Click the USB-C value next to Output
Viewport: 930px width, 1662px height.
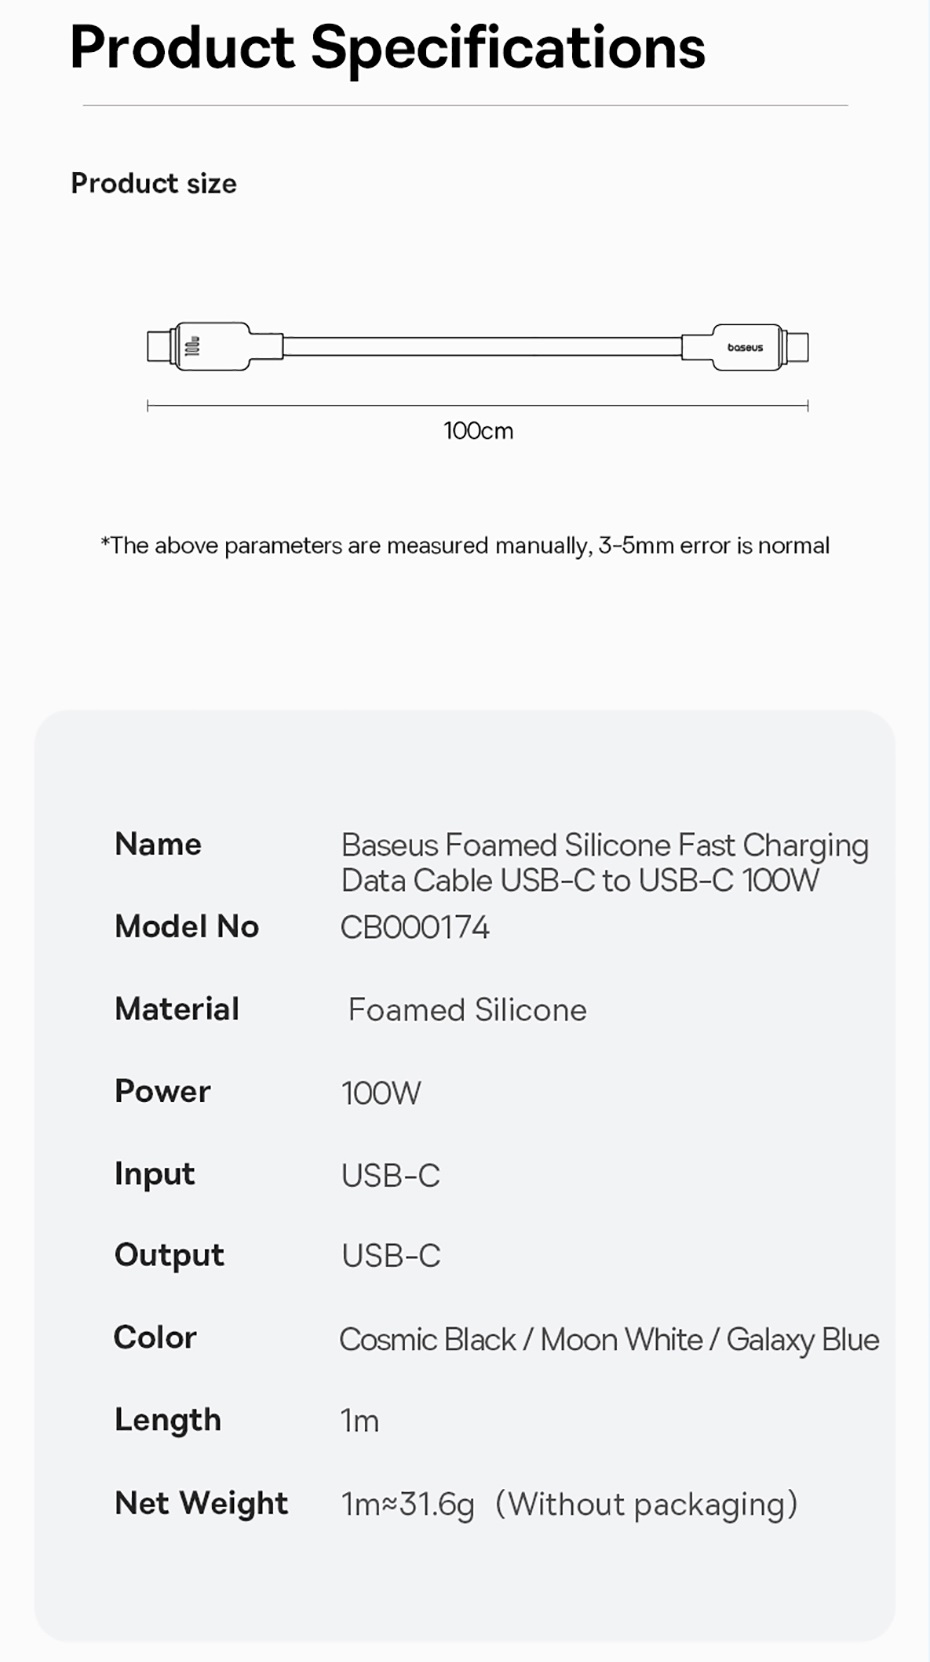pyautogui.click(x=391, y=1256)
